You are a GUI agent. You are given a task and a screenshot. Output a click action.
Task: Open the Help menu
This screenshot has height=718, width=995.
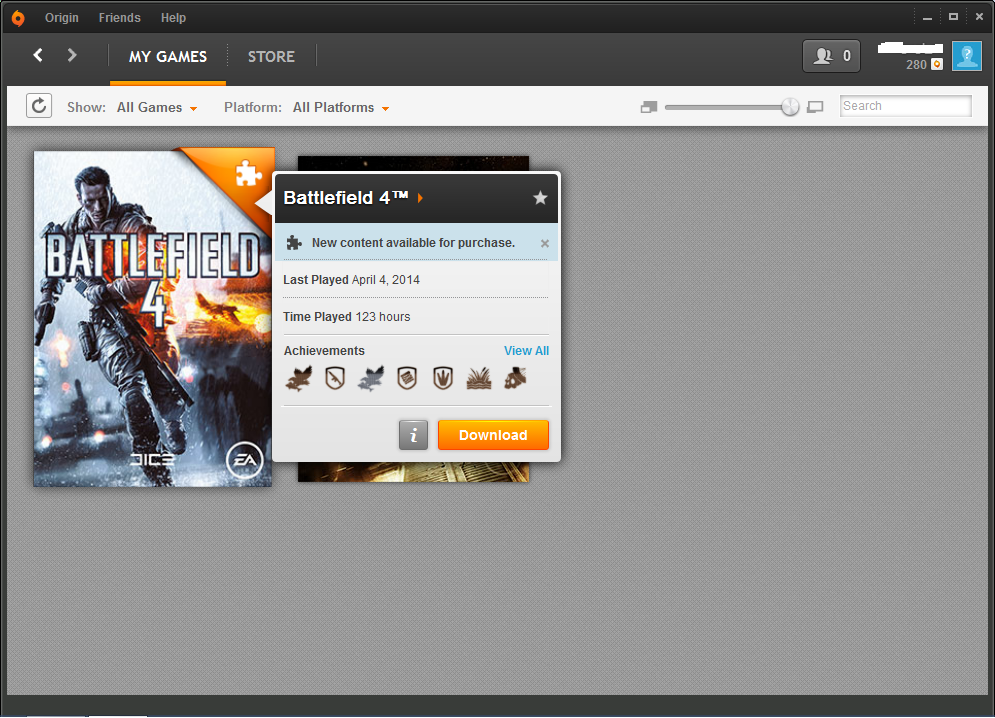pos(173,18)
